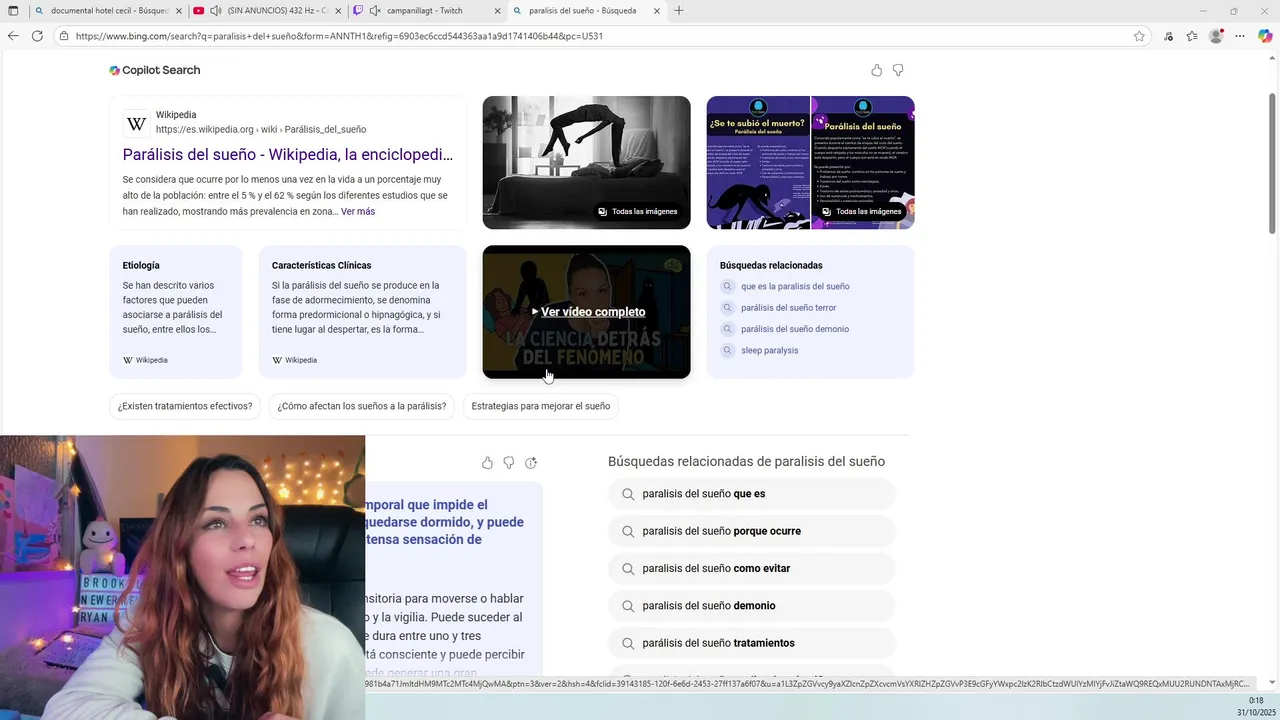Go back with the browser back arrow
The image size is (1280, 720).
click(x=13, y=36)
